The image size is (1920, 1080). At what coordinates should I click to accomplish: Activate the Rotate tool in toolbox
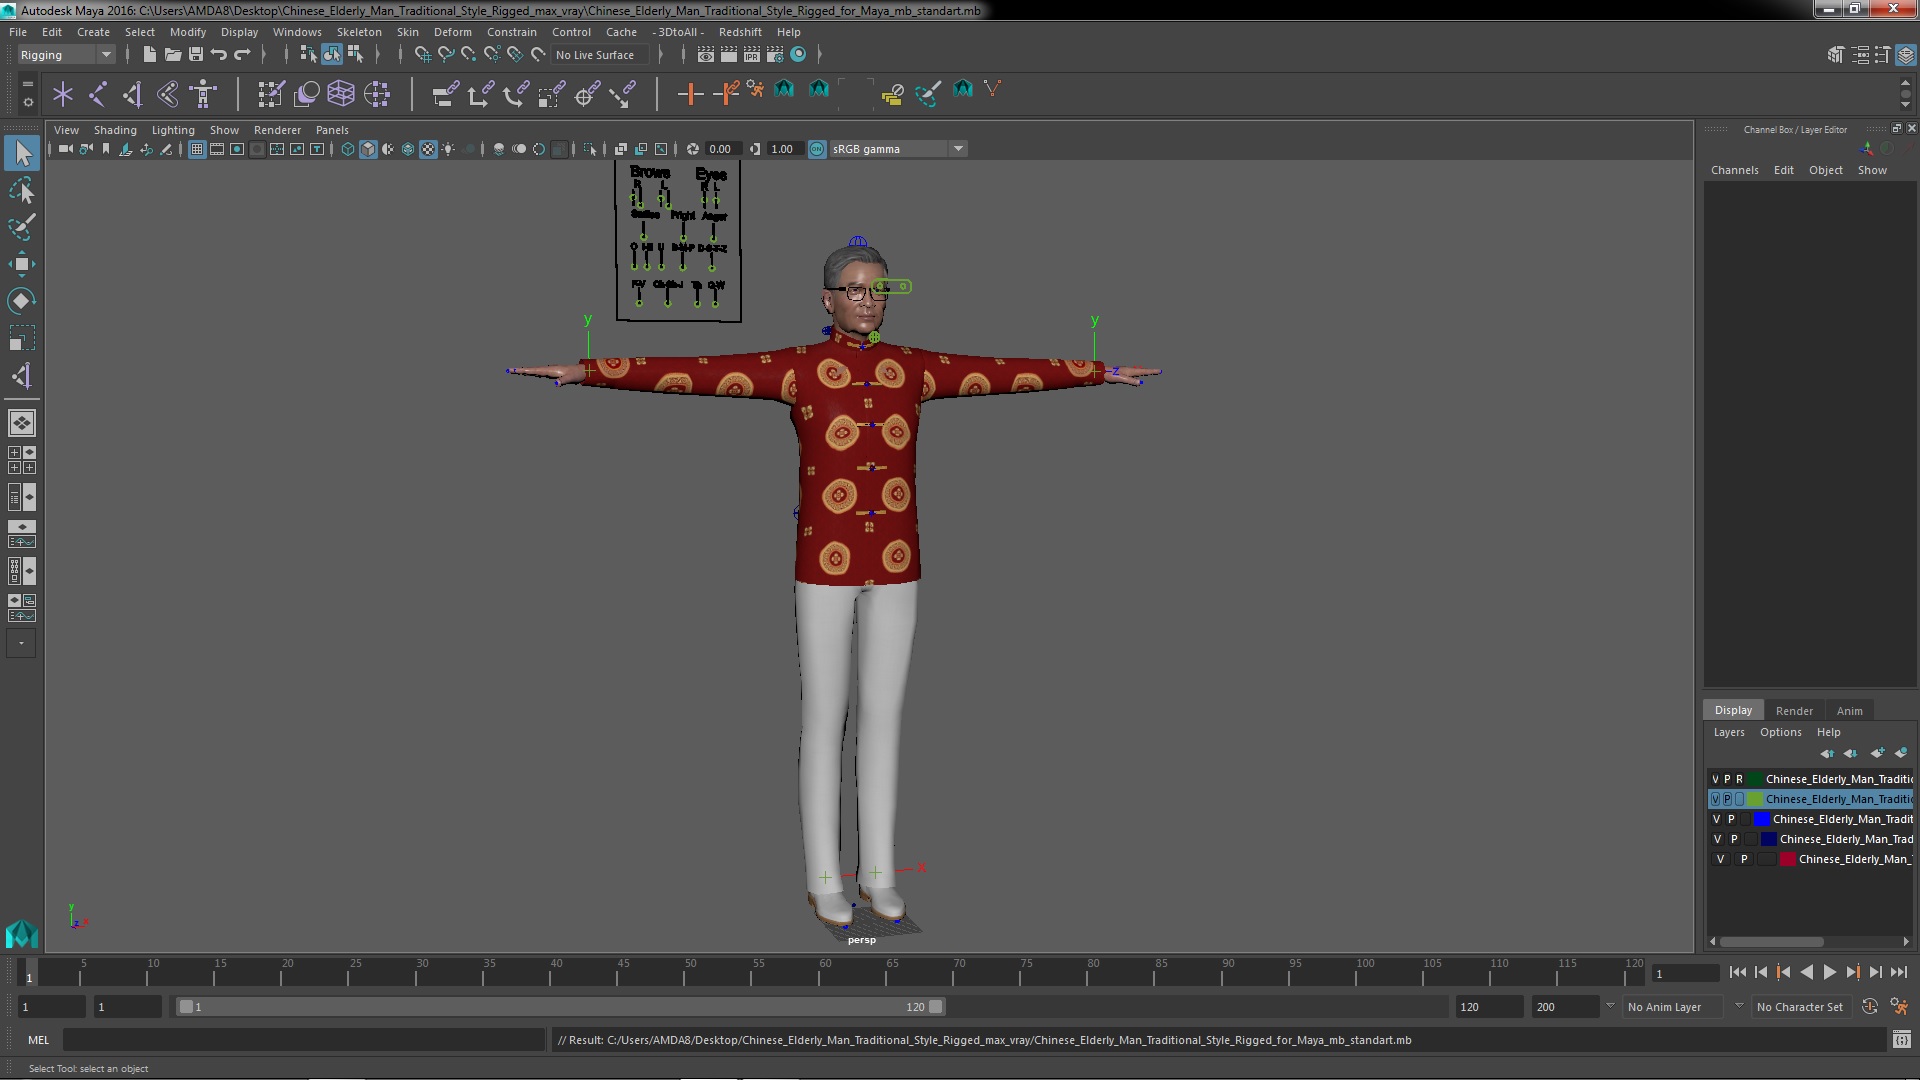pos(22,301)
